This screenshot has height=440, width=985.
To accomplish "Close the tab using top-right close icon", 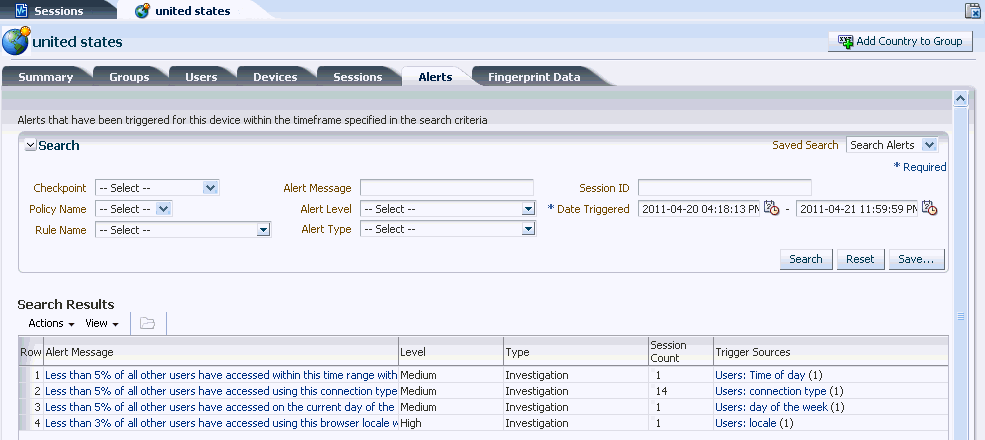I will (972, 10).
